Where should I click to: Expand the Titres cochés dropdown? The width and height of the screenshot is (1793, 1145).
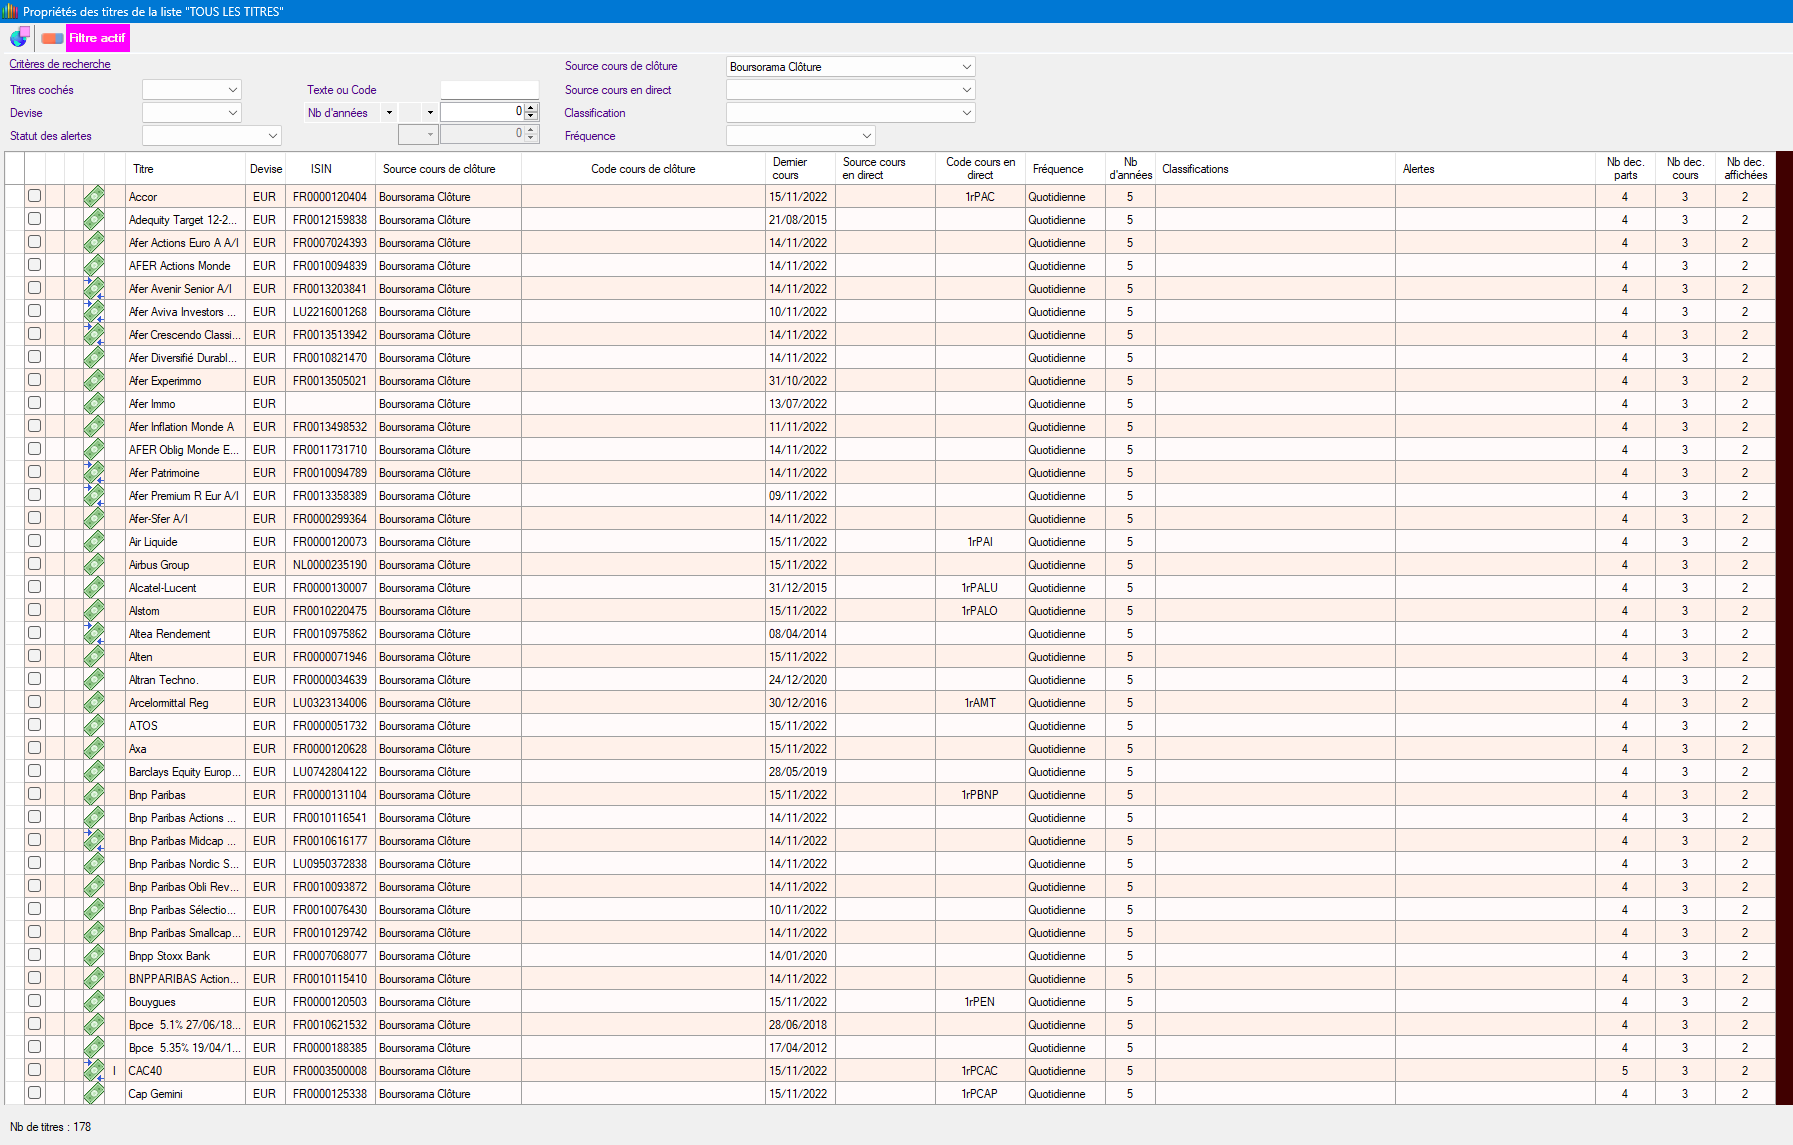coord(232,90)
